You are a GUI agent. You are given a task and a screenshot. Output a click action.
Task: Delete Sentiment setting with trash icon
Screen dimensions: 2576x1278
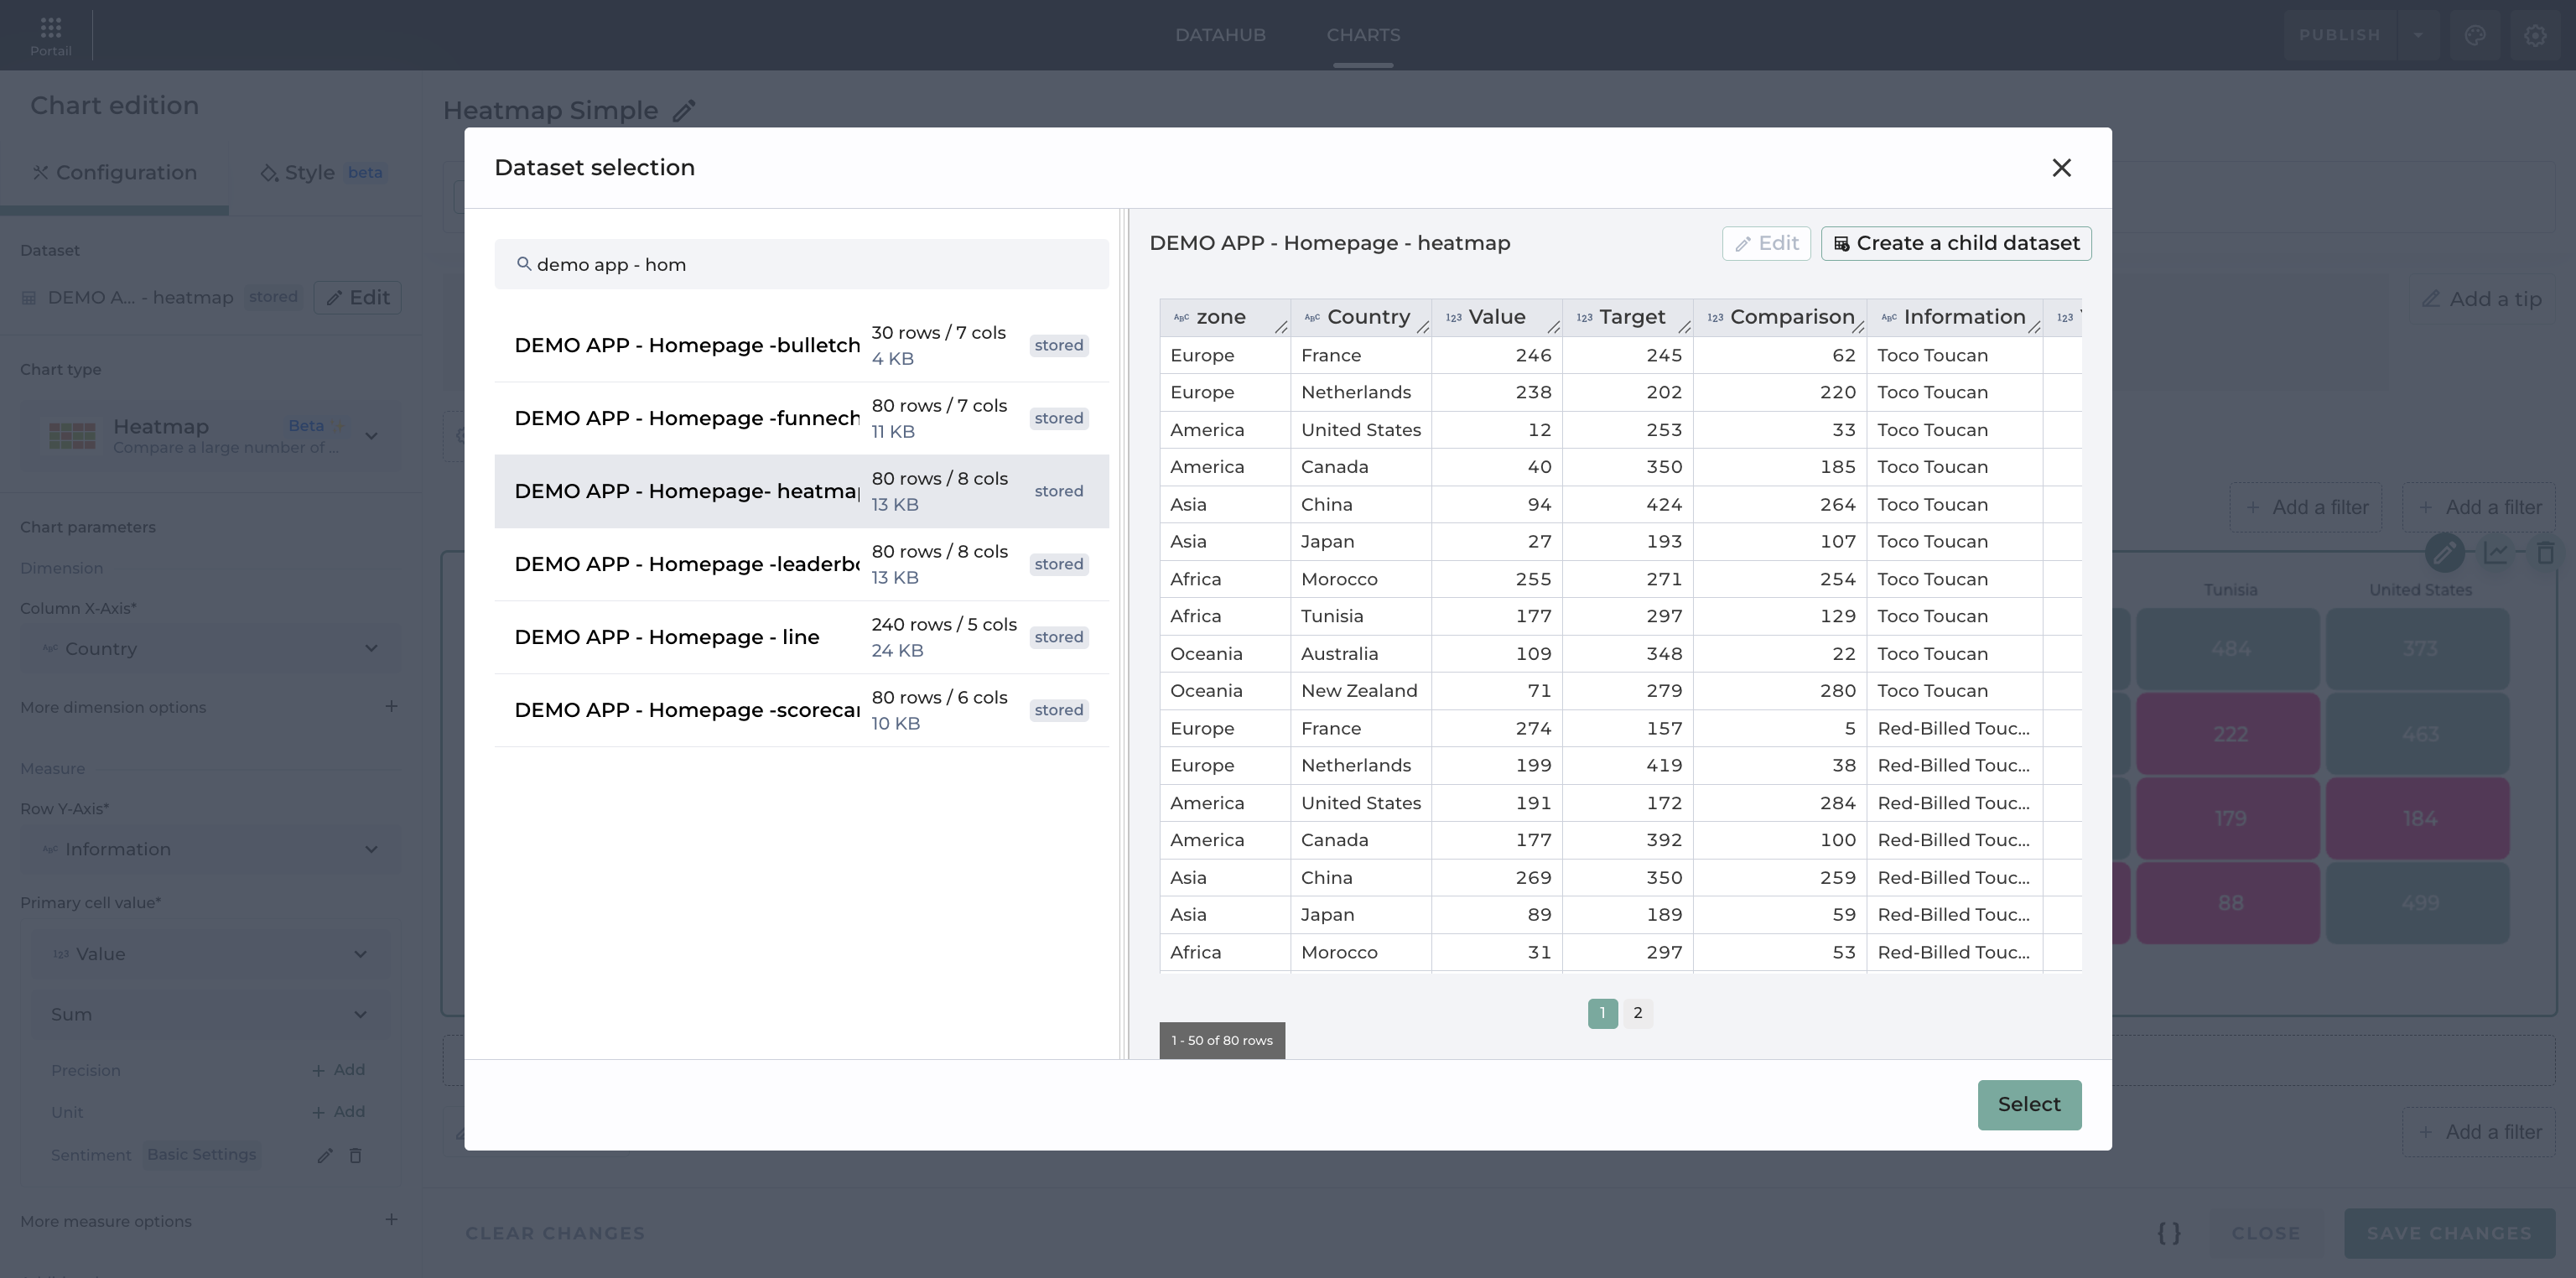click(355, 1156)
